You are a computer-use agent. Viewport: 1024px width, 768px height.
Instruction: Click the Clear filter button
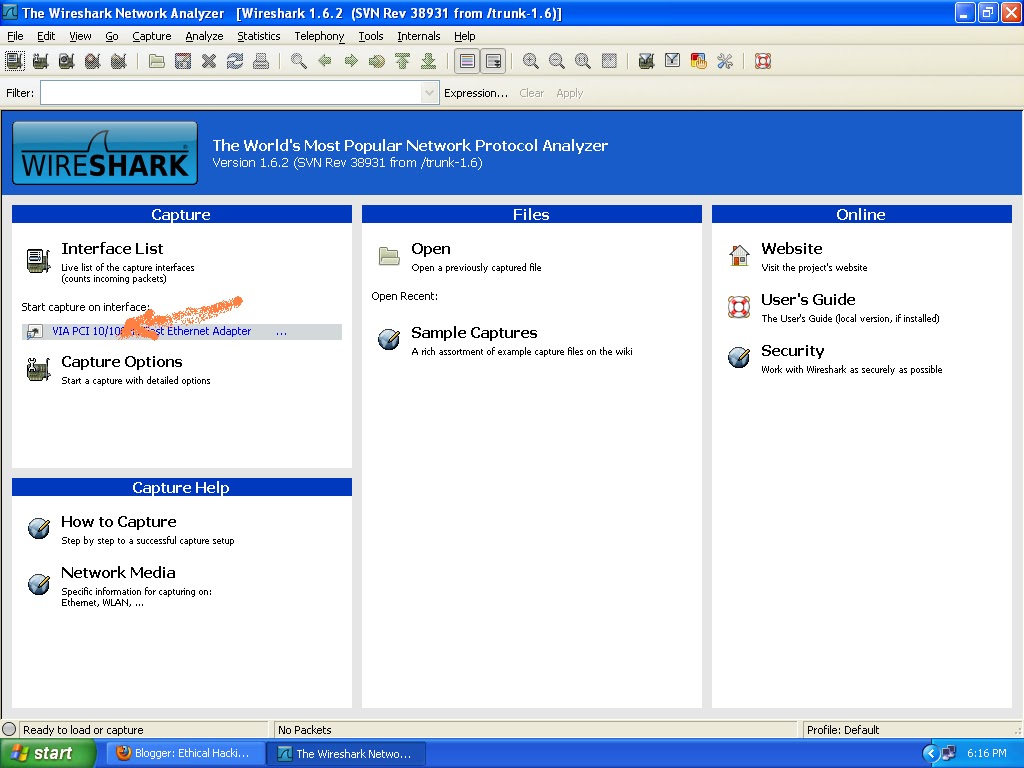(x=532, y=93)
